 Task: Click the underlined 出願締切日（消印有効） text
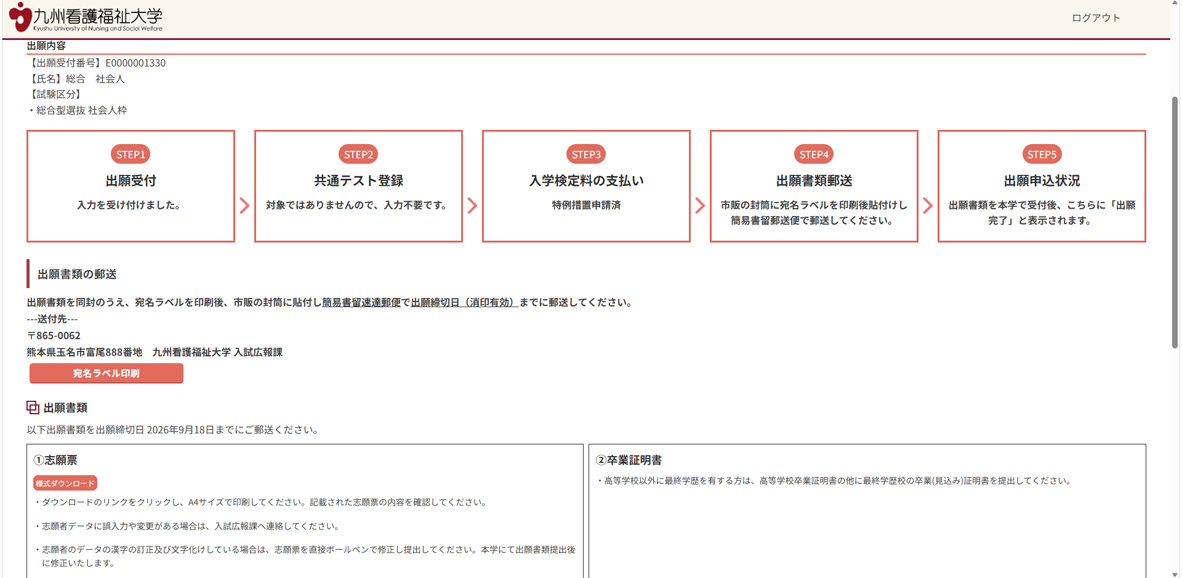[464, 304]
